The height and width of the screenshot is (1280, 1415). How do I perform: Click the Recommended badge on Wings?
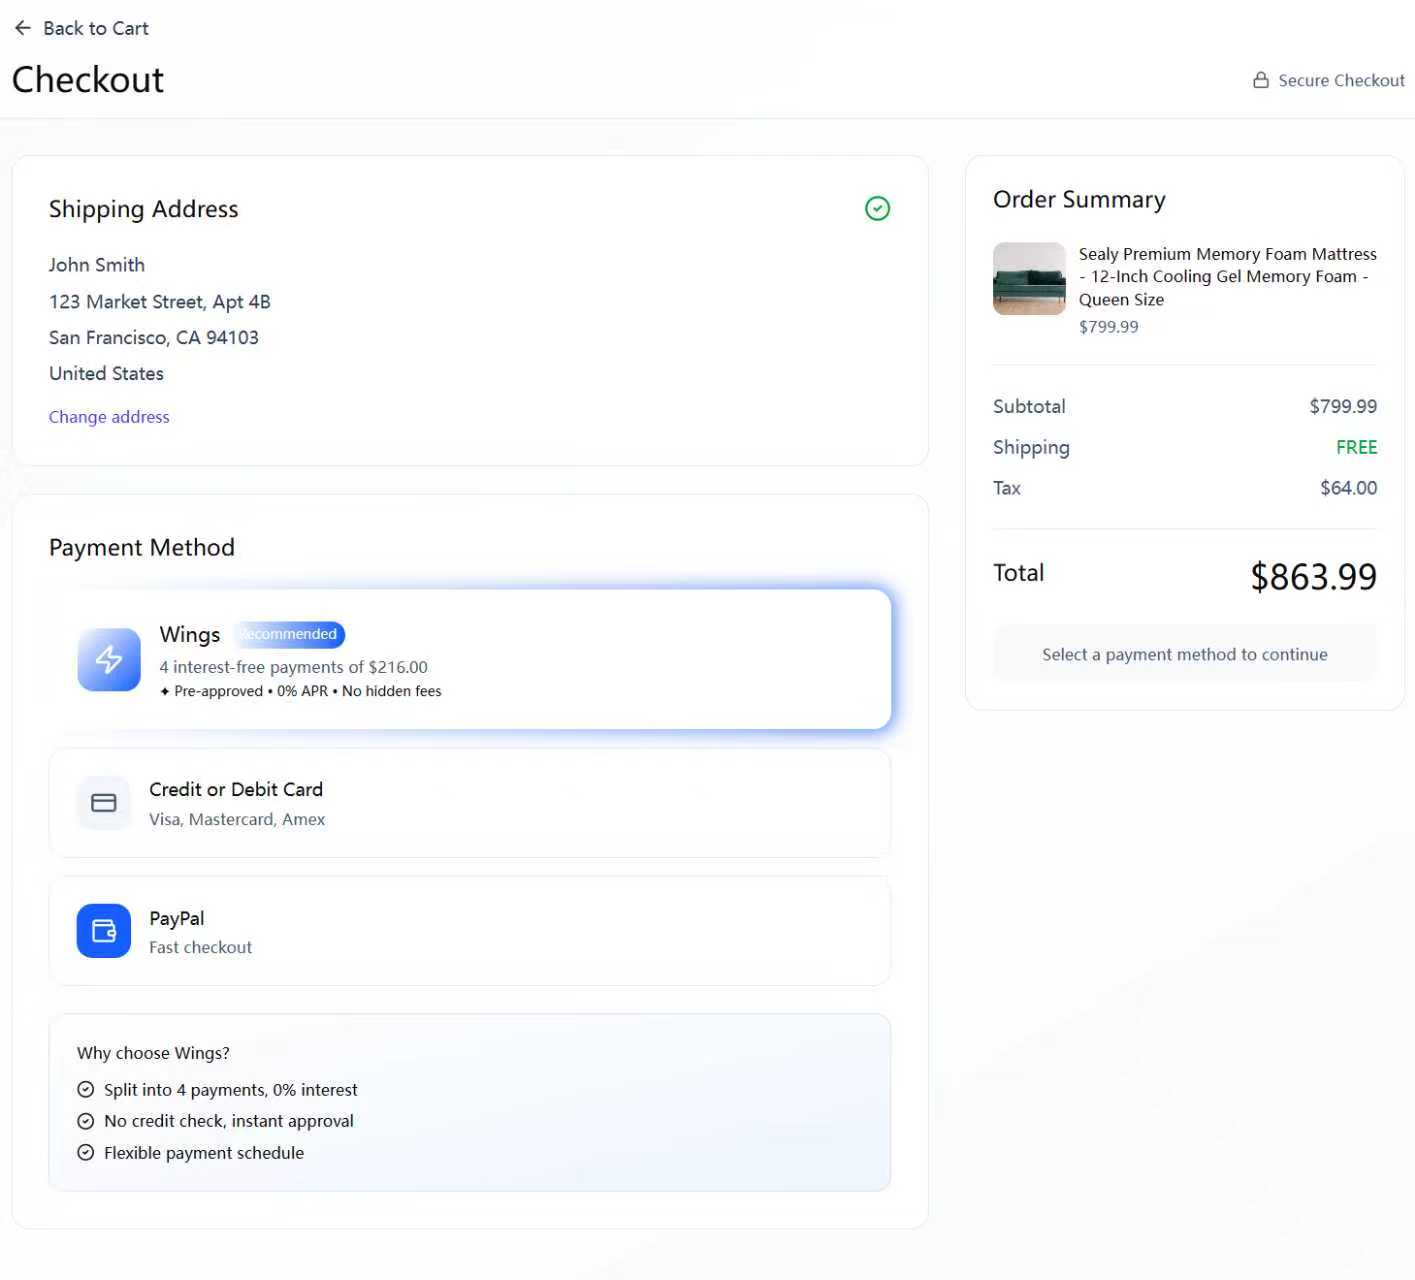click(289, 634)
